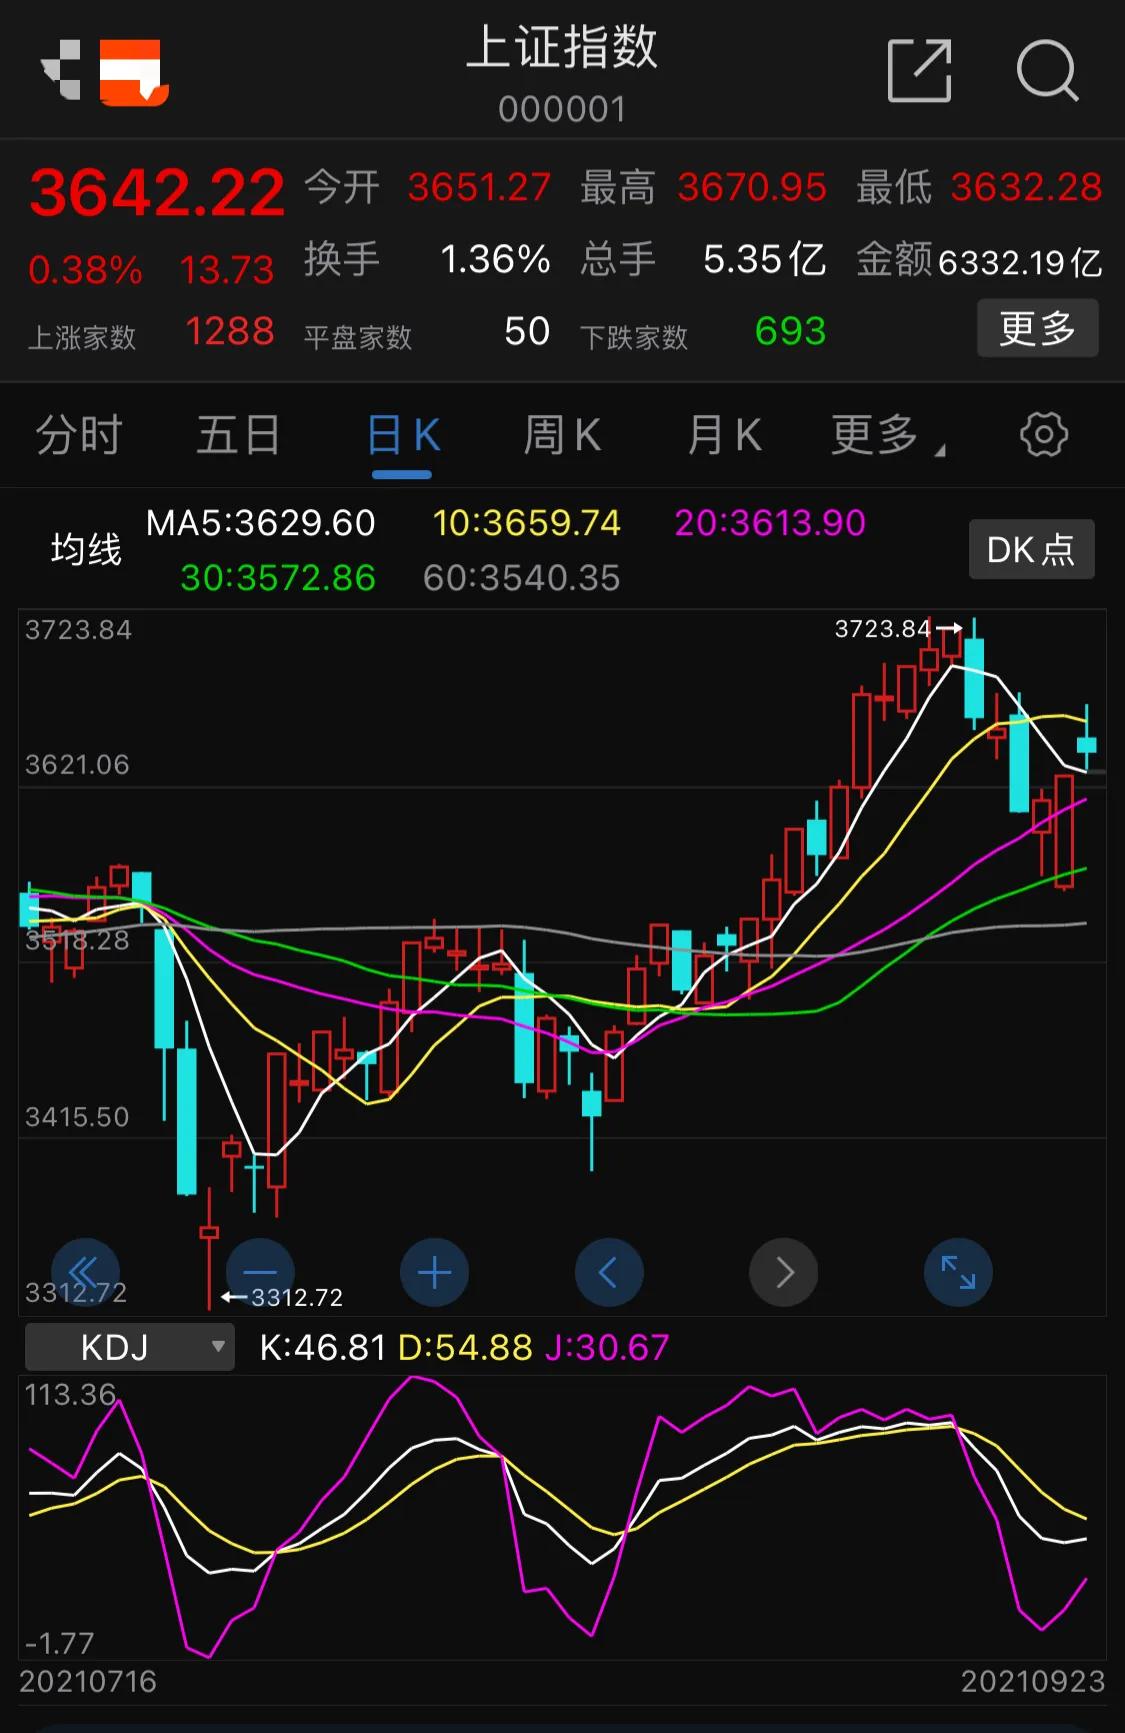Tap the 30:3572.86 moving average value

point(278,578)
